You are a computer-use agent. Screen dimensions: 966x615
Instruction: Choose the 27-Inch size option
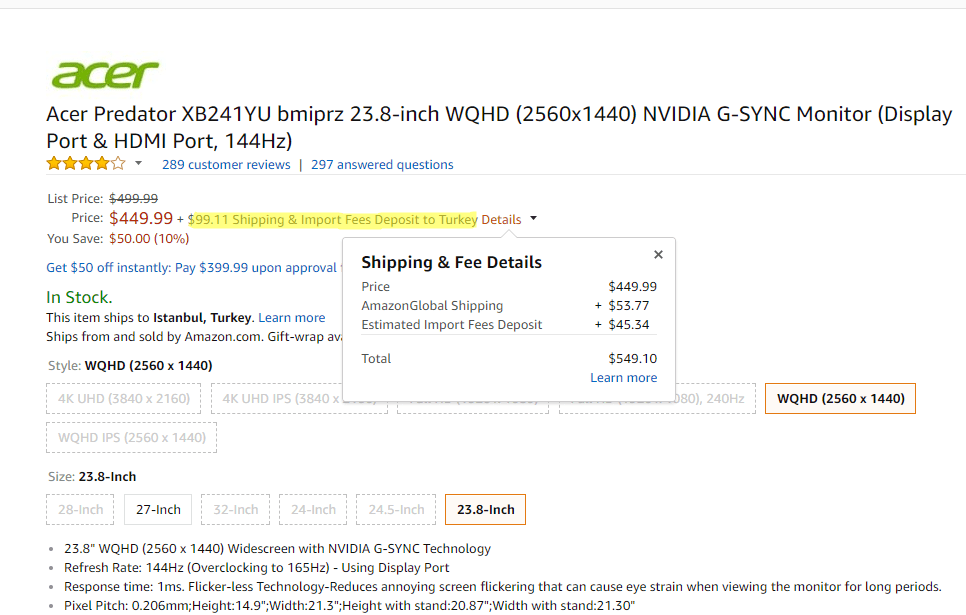(158, 510)
